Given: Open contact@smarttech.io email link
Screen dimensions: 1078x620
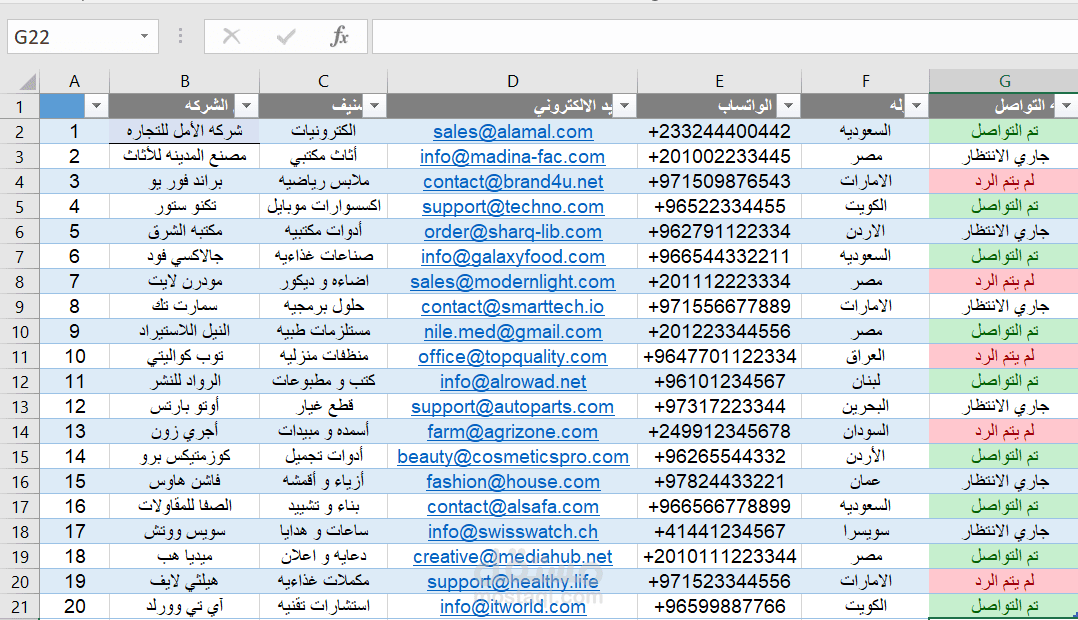Looking at the screenshot, I should (x=512, y=307).
